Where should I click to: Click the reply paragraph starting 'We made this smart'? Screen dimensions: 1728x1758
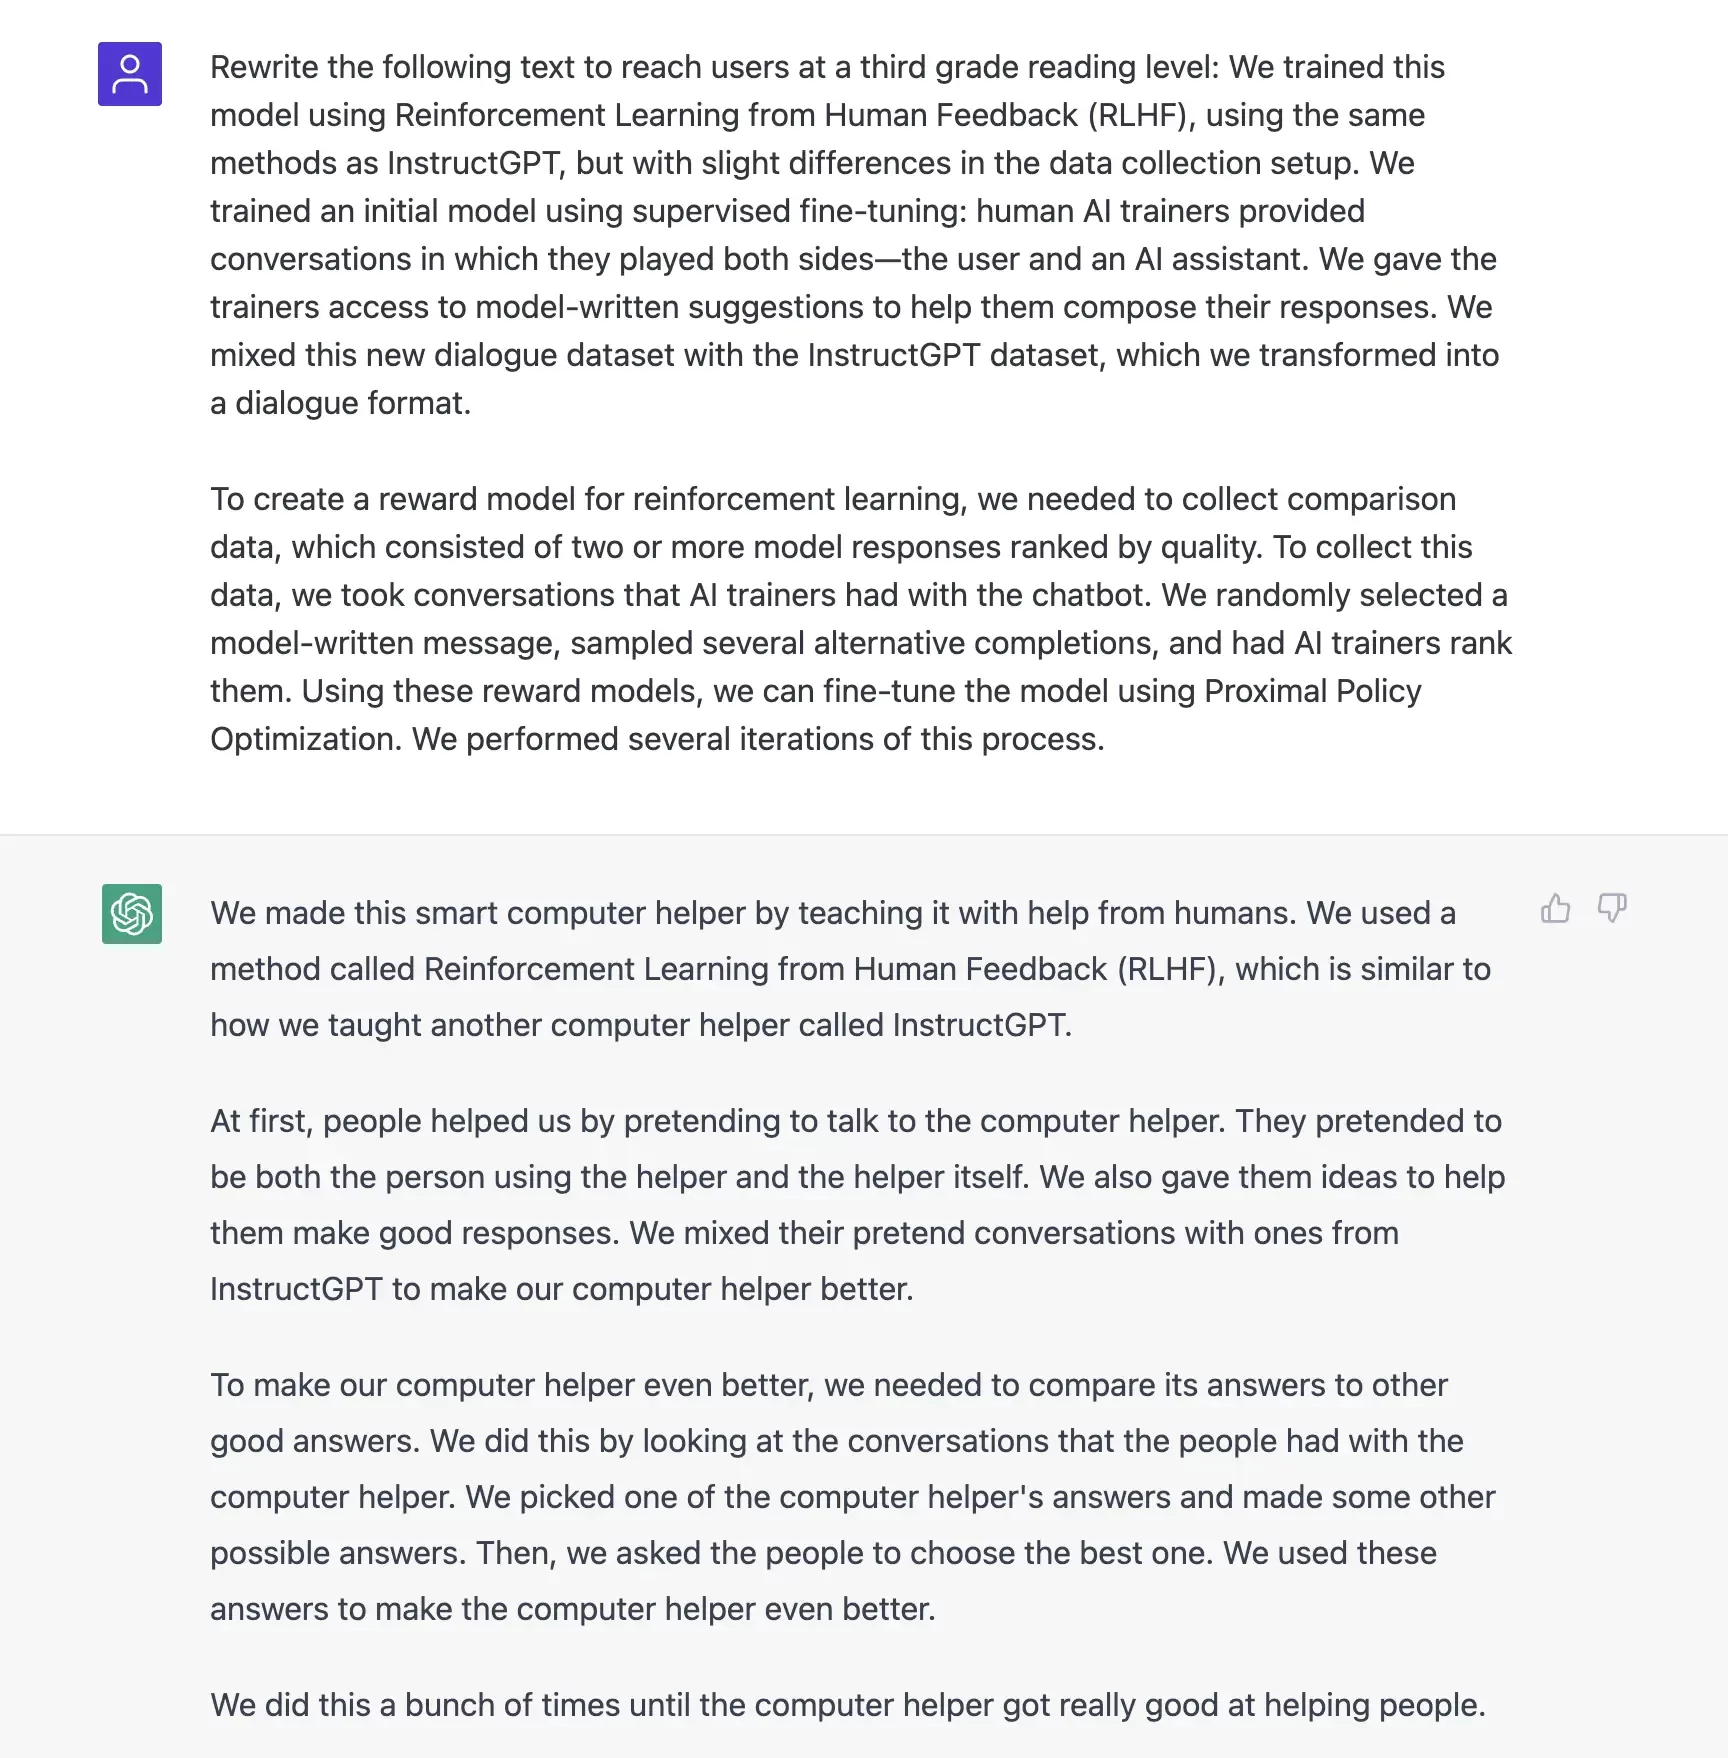851,969
